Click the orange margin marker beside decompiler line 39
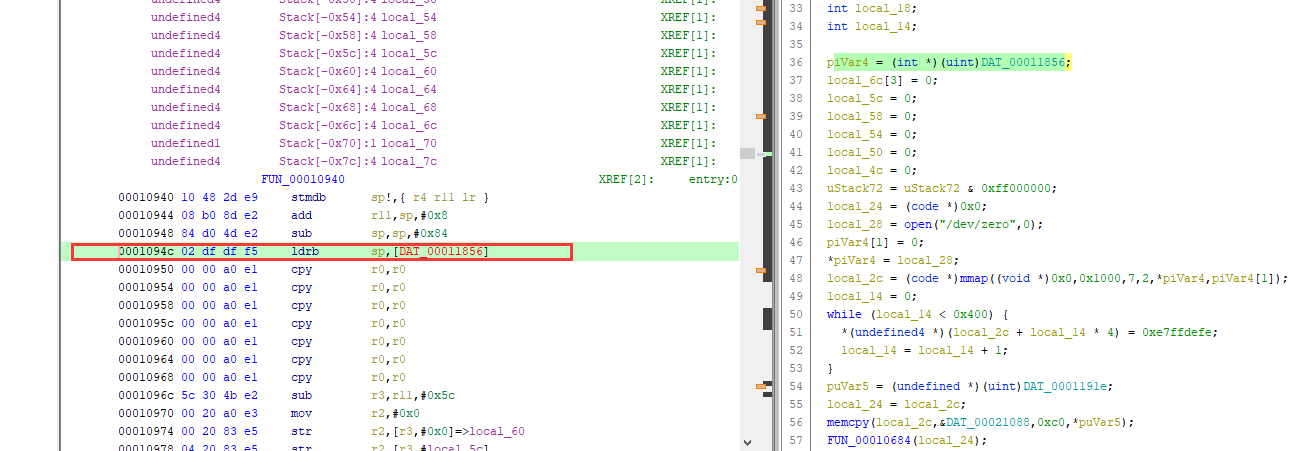 point(760,117)
